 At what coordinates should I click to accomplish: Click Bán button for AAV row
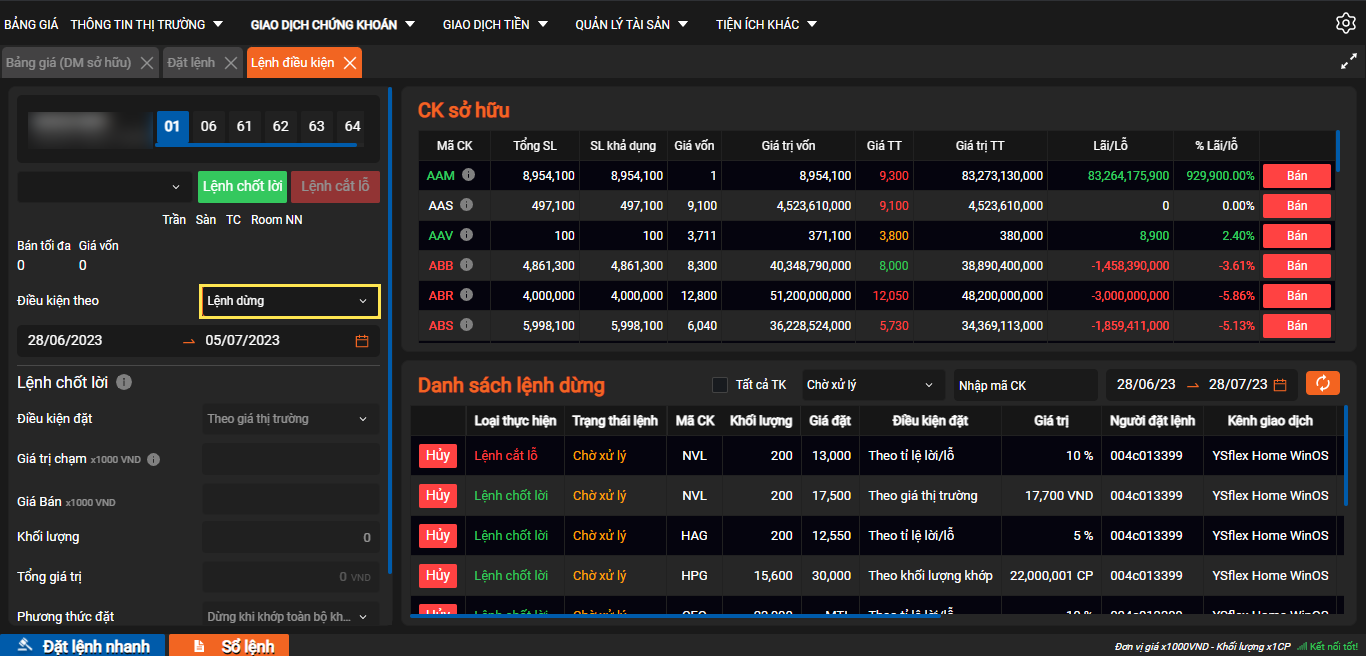[1296, 236]
